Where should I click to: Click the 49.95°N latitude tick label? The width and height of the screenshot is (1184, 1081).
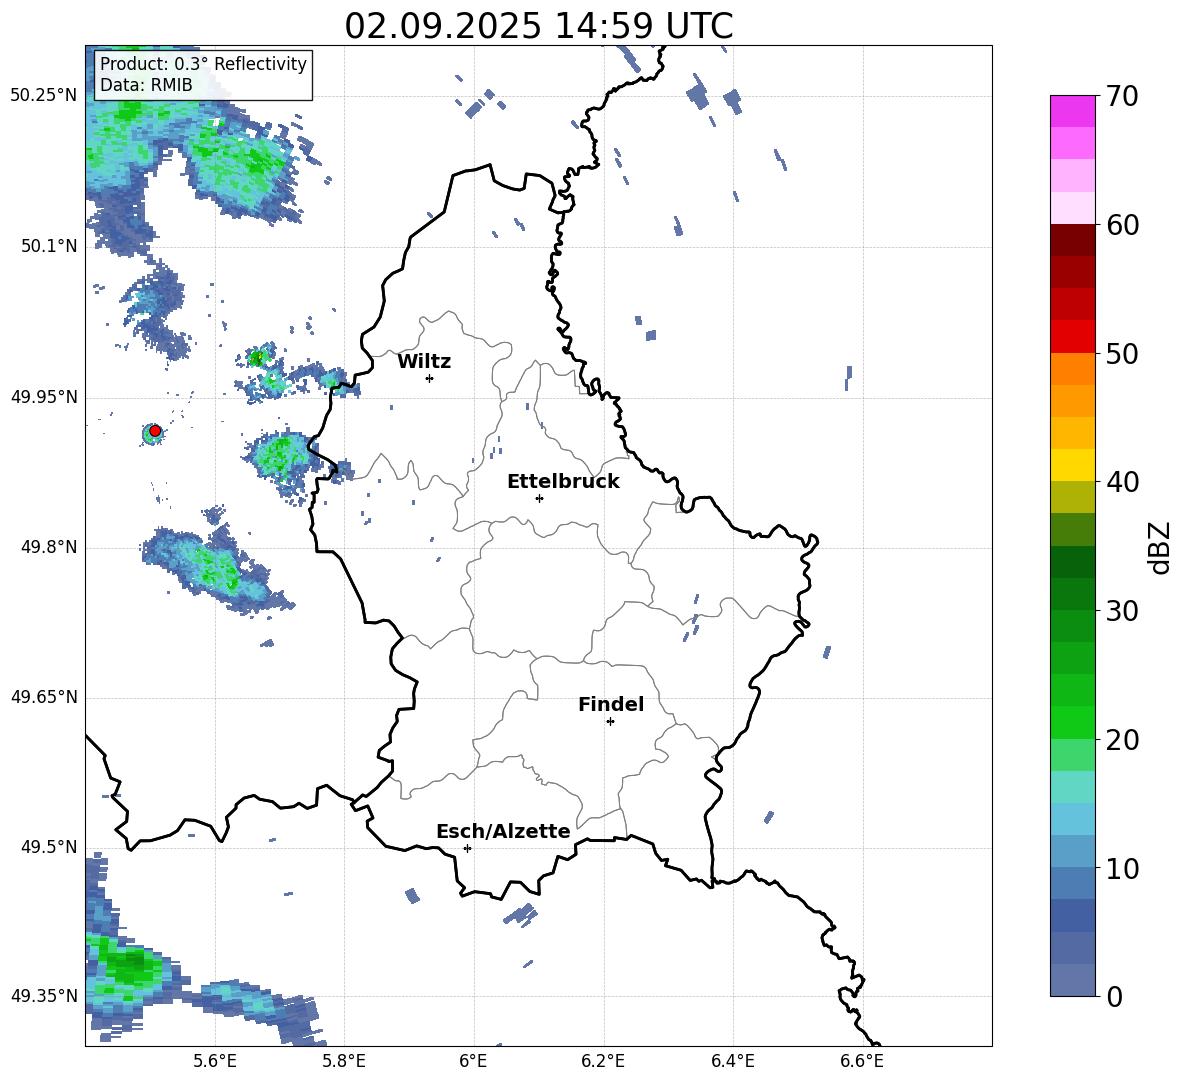click(x=44, y=397)
